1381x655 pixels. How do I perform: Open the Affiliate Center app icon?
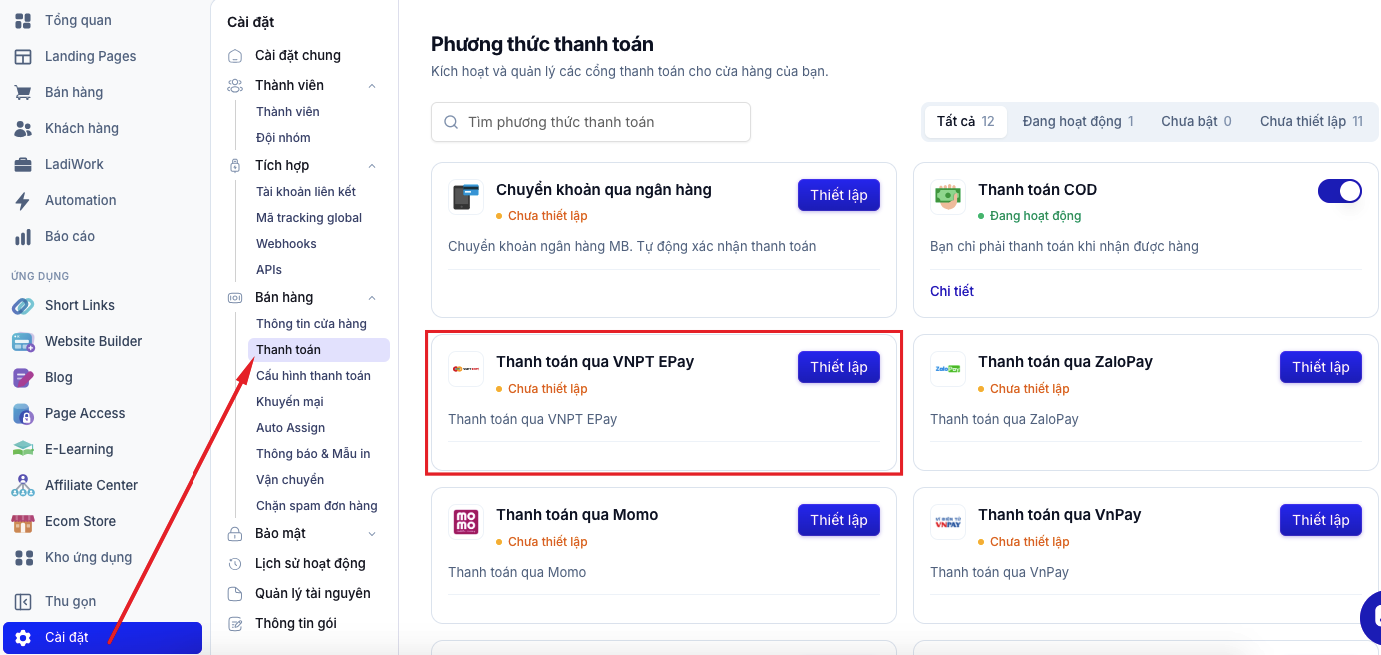pos(23,485)
